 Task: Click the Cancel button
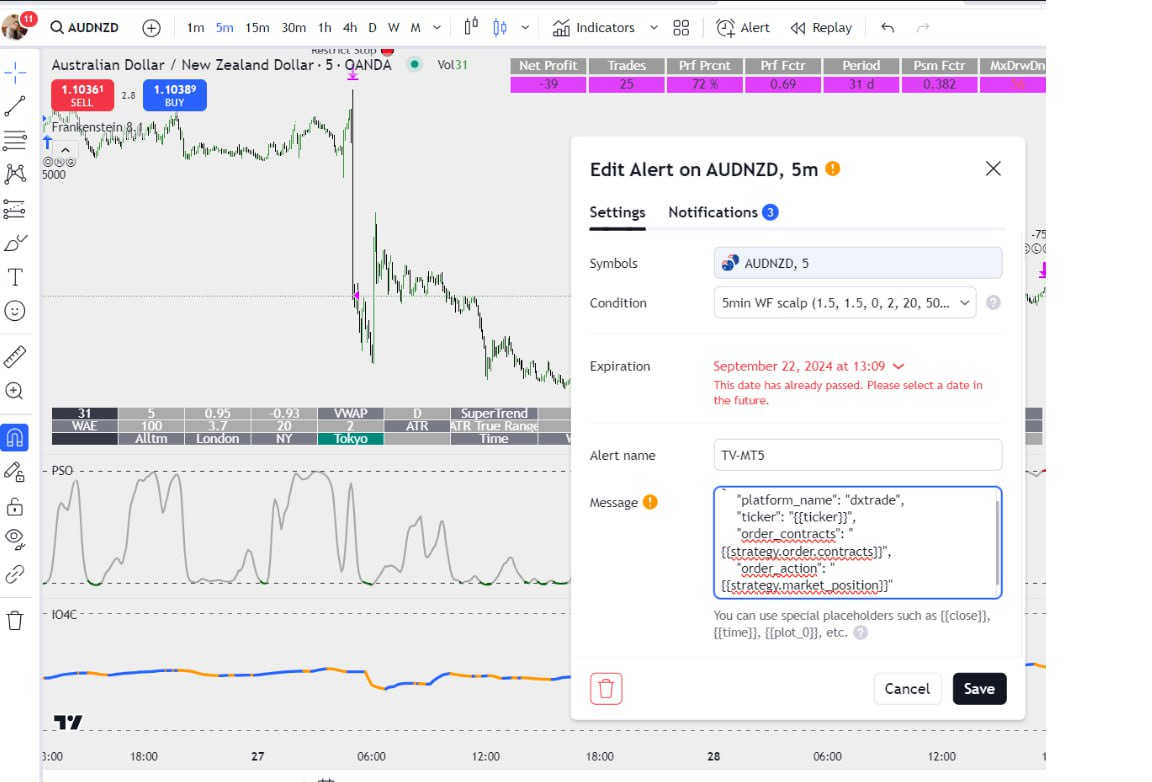(x=907, y=689)
